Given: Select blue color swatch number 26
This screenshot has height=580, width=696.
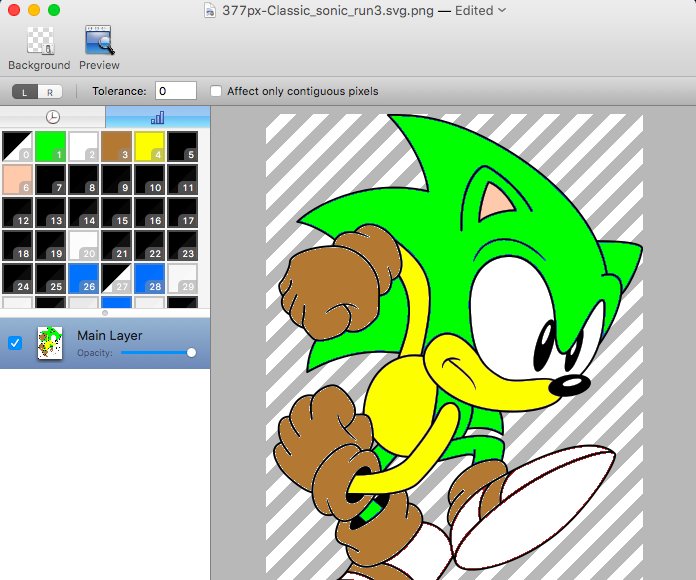Looking at the screenshot, I should pos(83,278).
